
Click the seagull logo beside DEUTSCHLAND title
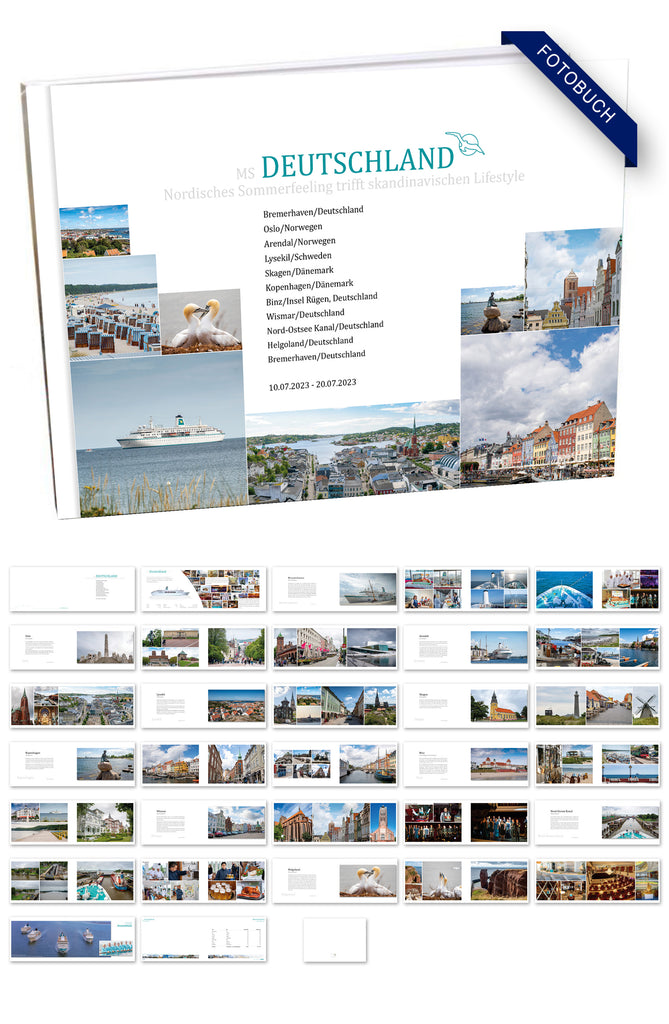pos(466,143)
